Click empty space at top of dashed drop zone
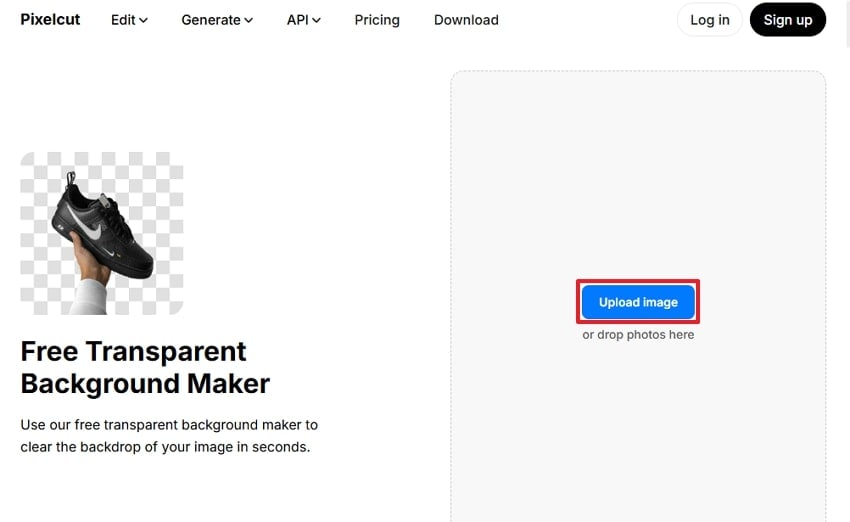Screen dimensions: 850x522 tap(638, 120)
